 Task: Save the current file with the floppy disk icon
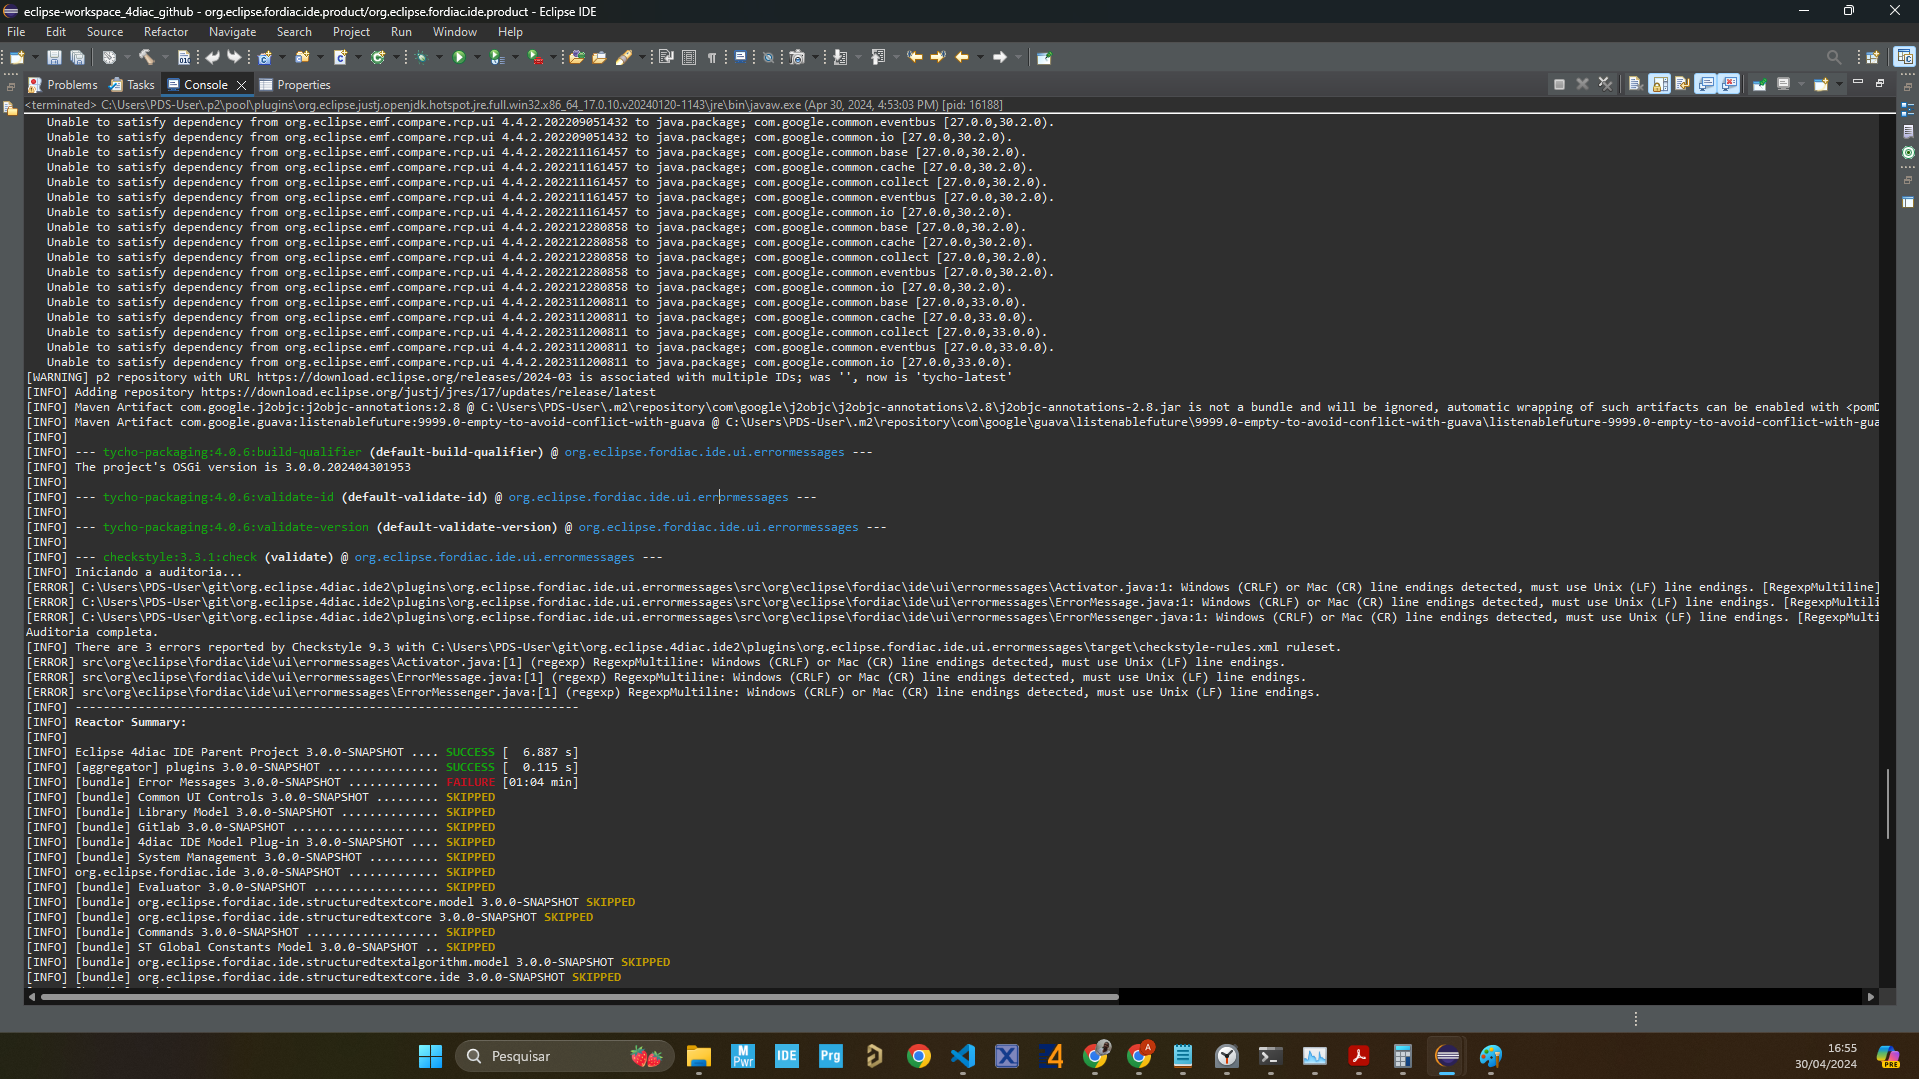click(54, 57)
